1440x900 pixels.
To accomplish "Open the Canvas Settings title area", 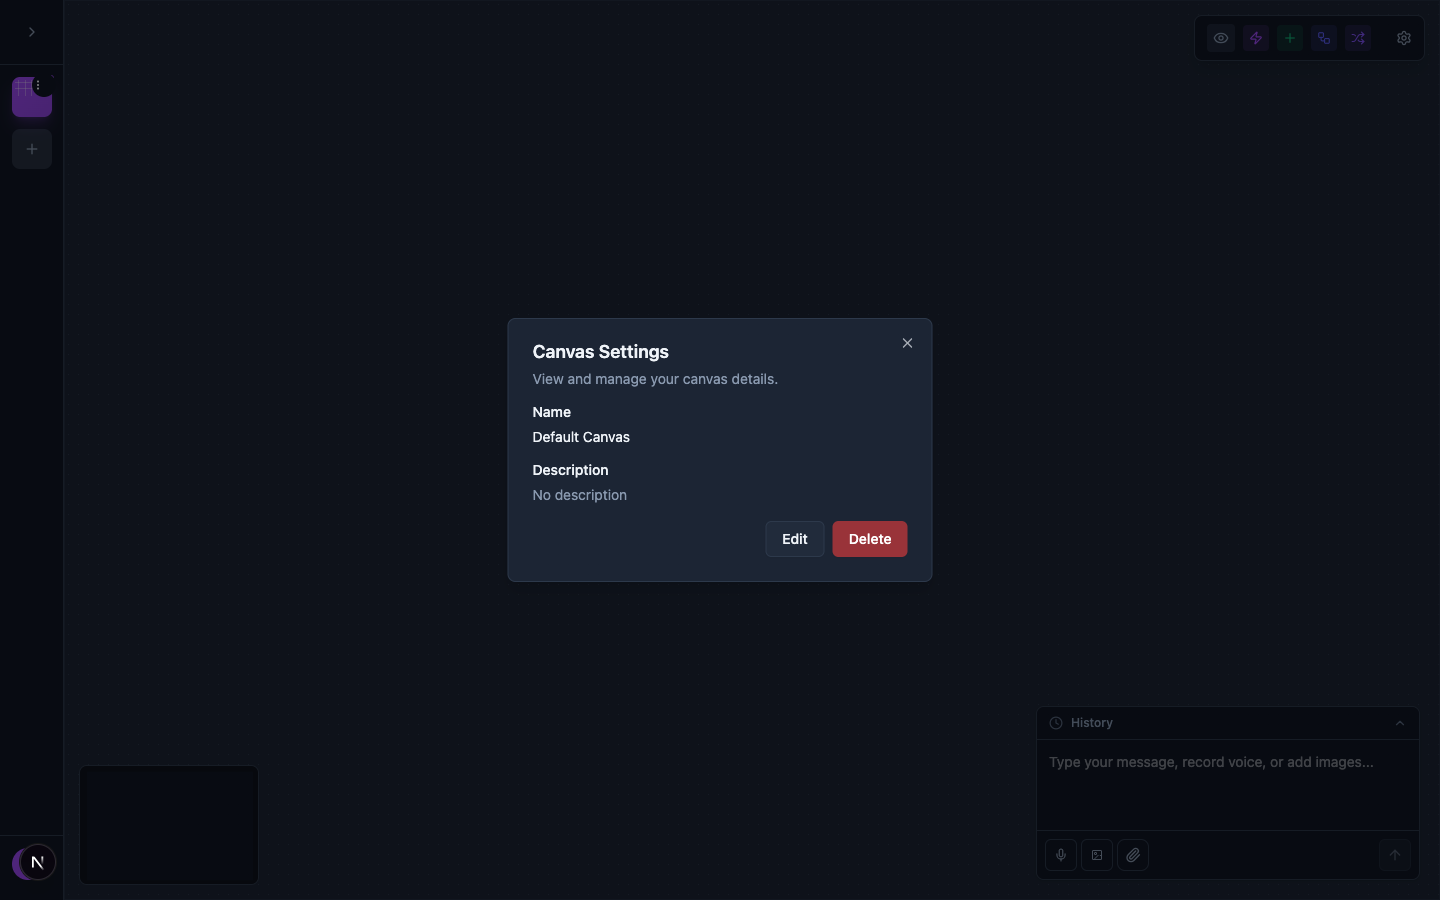I will [600, 351].
